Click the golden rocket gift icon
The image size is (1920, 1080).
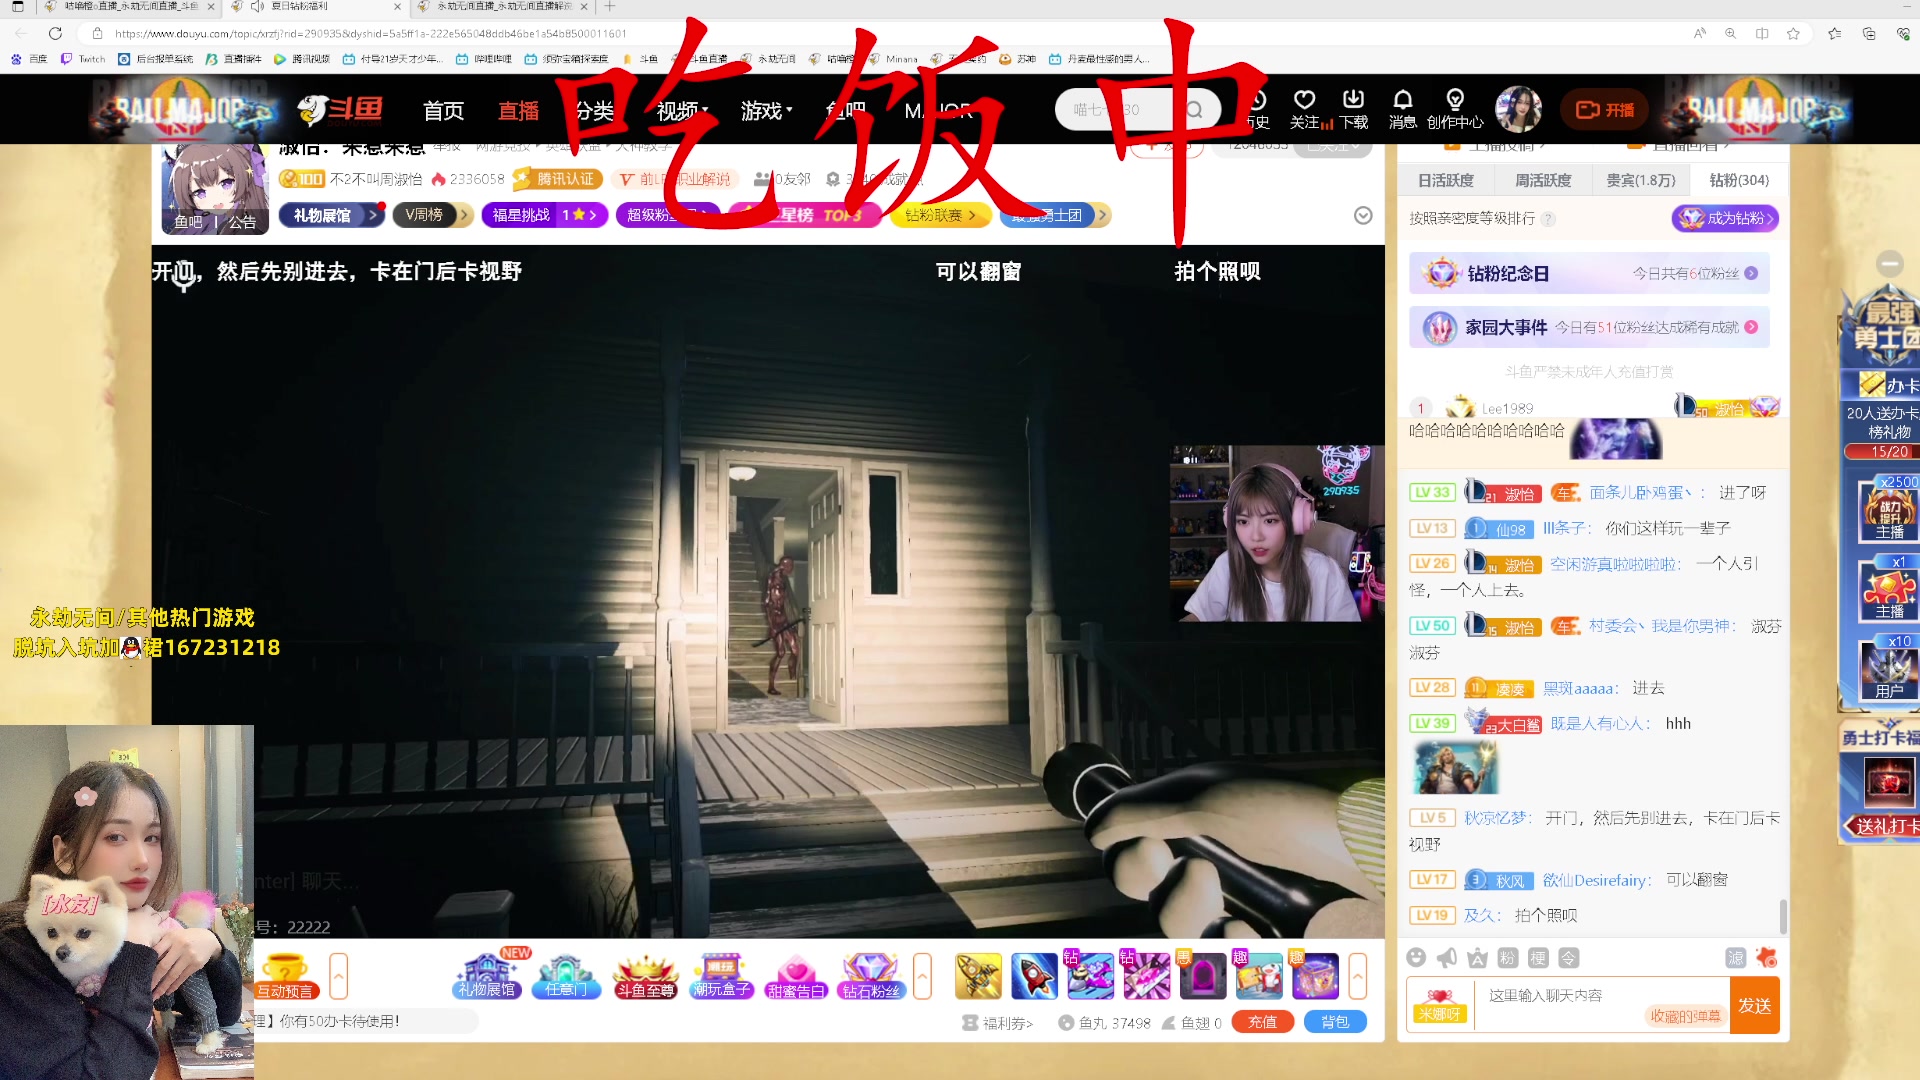978,975
